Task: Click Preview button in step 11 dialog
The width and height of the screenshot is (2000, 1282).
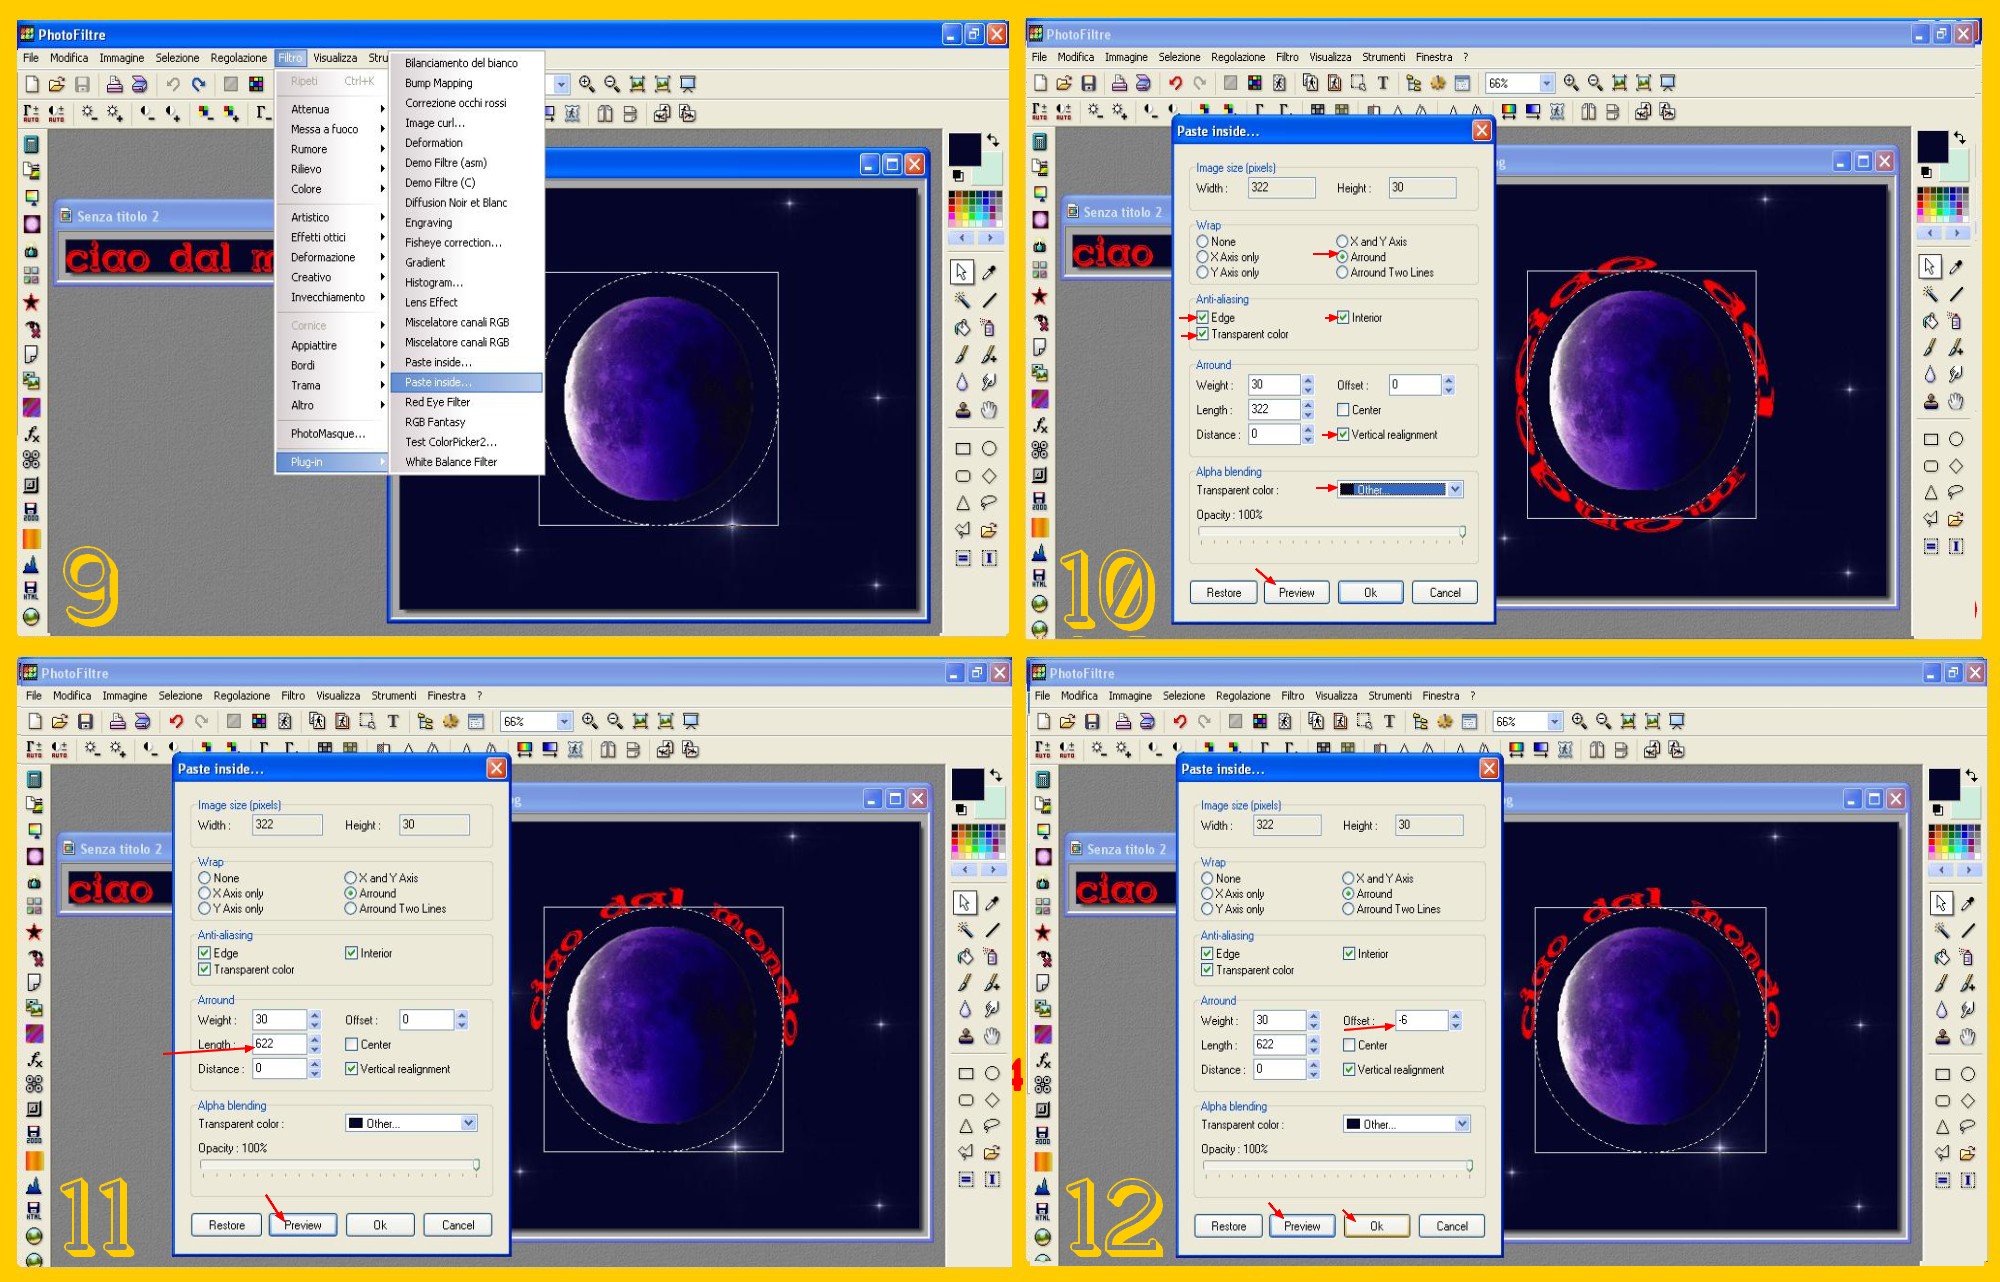Action: click(x=302, y=1225)
